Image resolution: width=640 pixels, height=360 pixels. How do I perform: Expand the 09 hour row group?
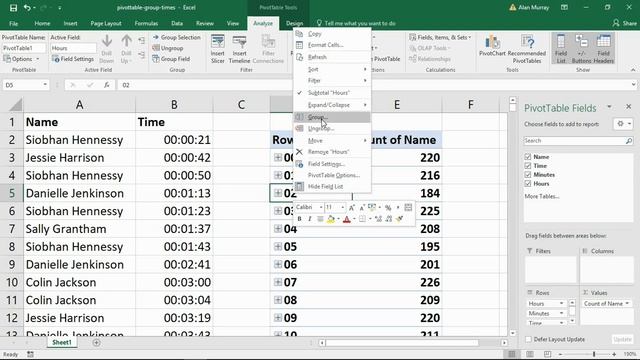point(278,318)
